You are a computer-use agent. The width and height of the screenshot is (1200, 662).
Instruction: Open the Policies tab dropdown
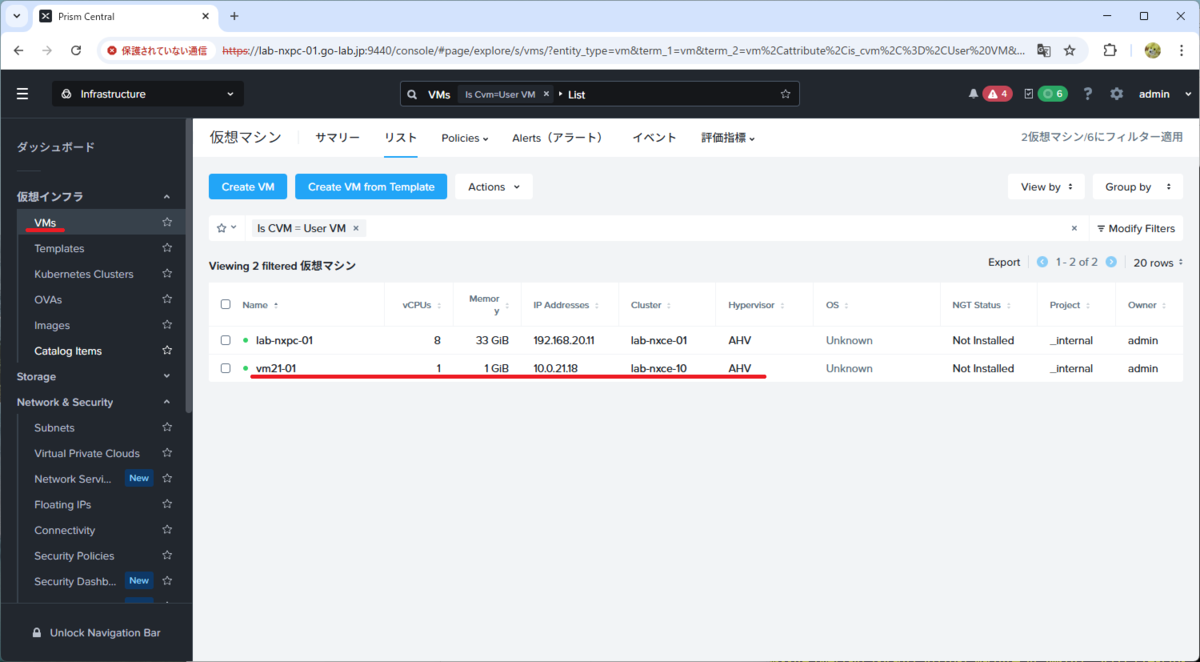pyautogui.click(x=465, y=138)
